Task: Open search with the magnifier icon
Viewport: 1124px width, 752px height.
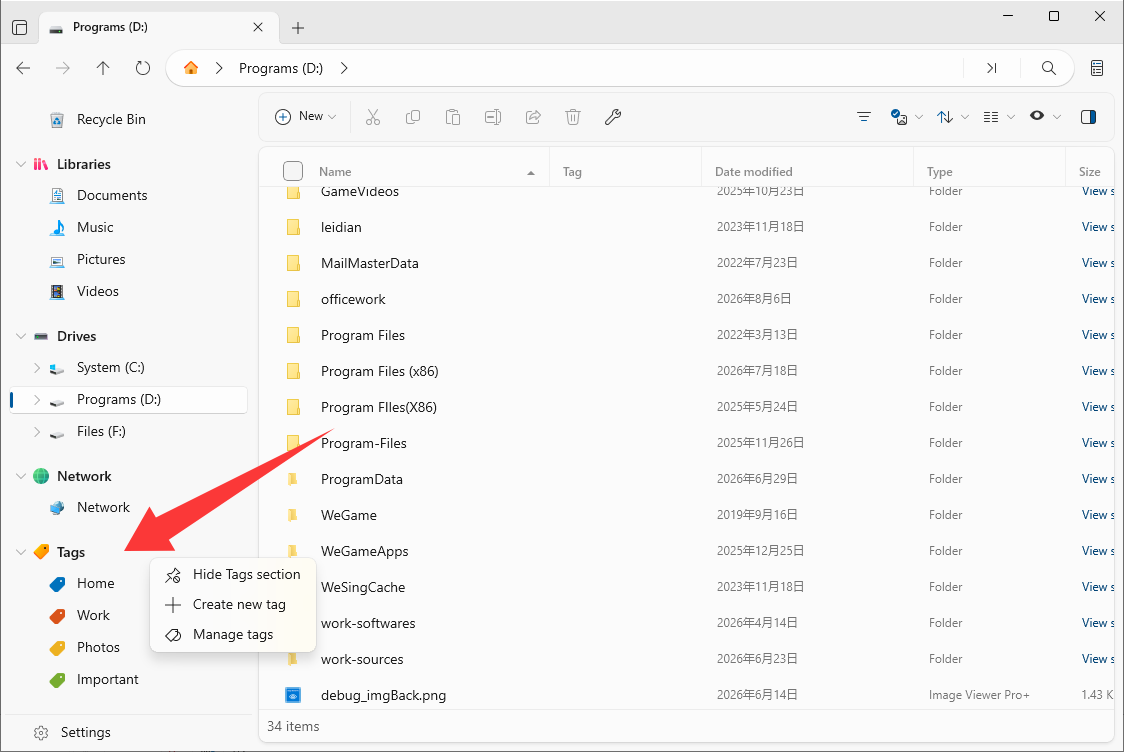Action: [x=1049, y=68]
